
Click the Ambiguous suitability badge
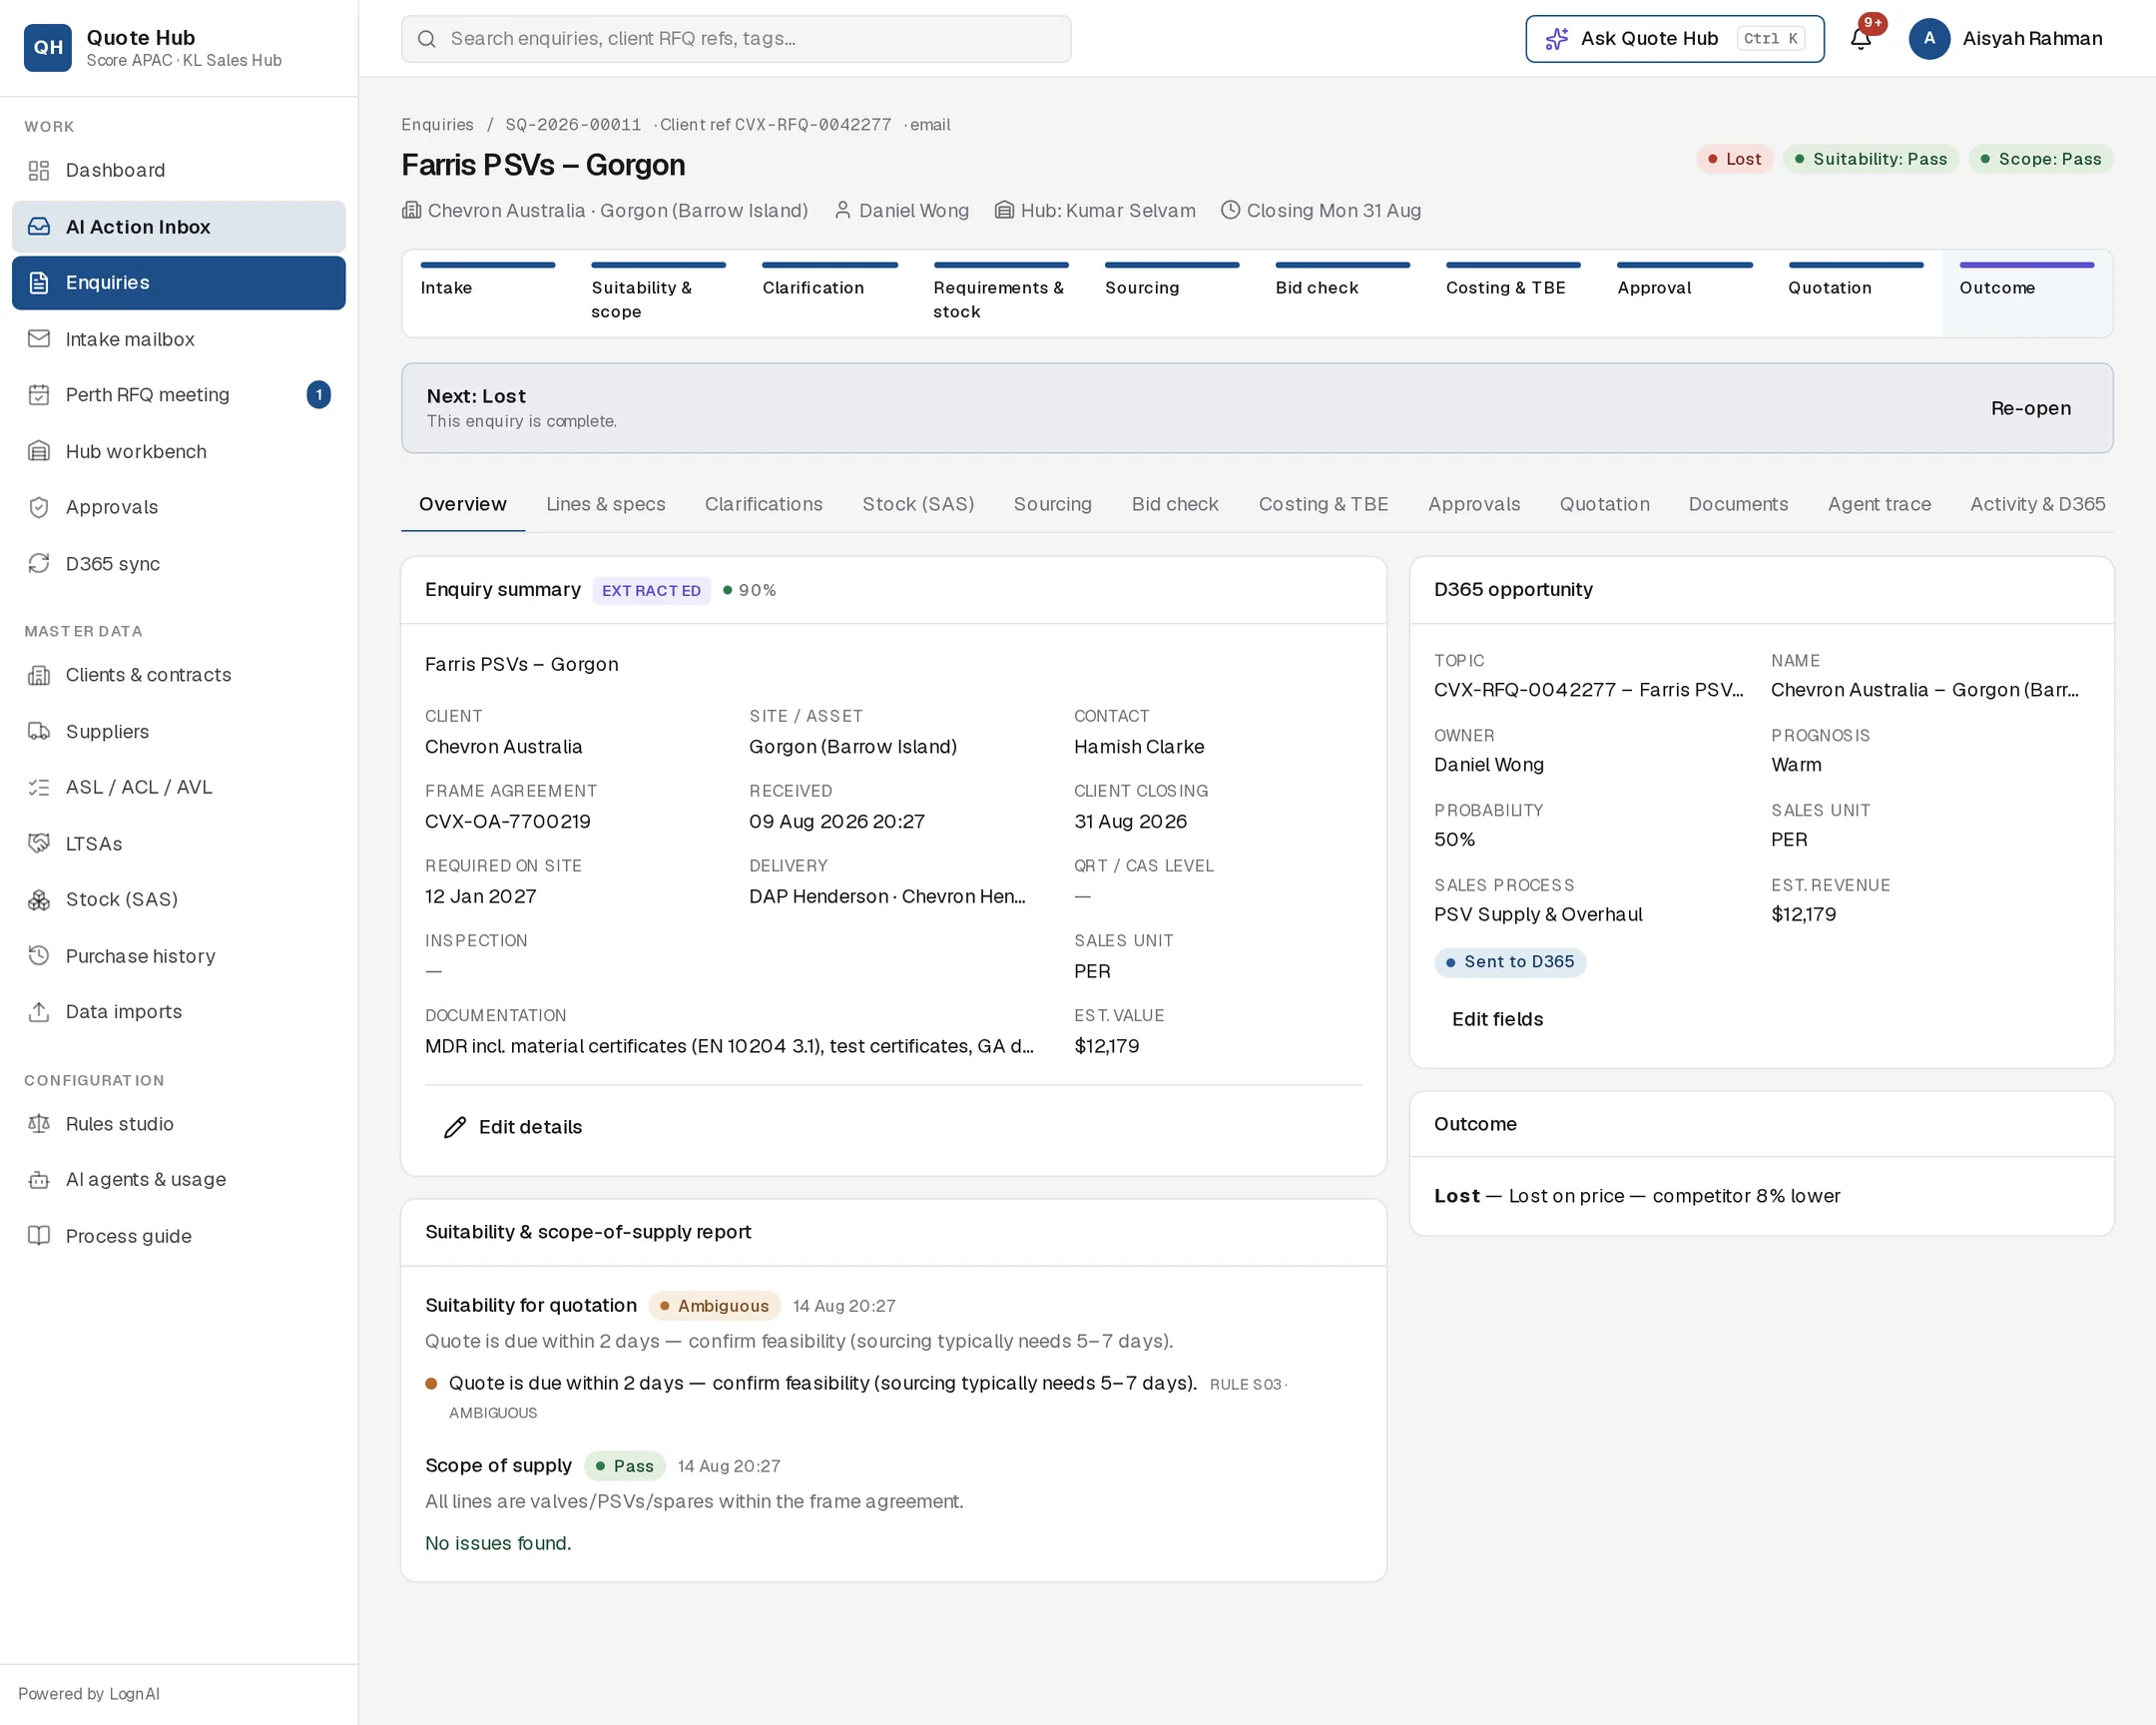[714, 1306]
